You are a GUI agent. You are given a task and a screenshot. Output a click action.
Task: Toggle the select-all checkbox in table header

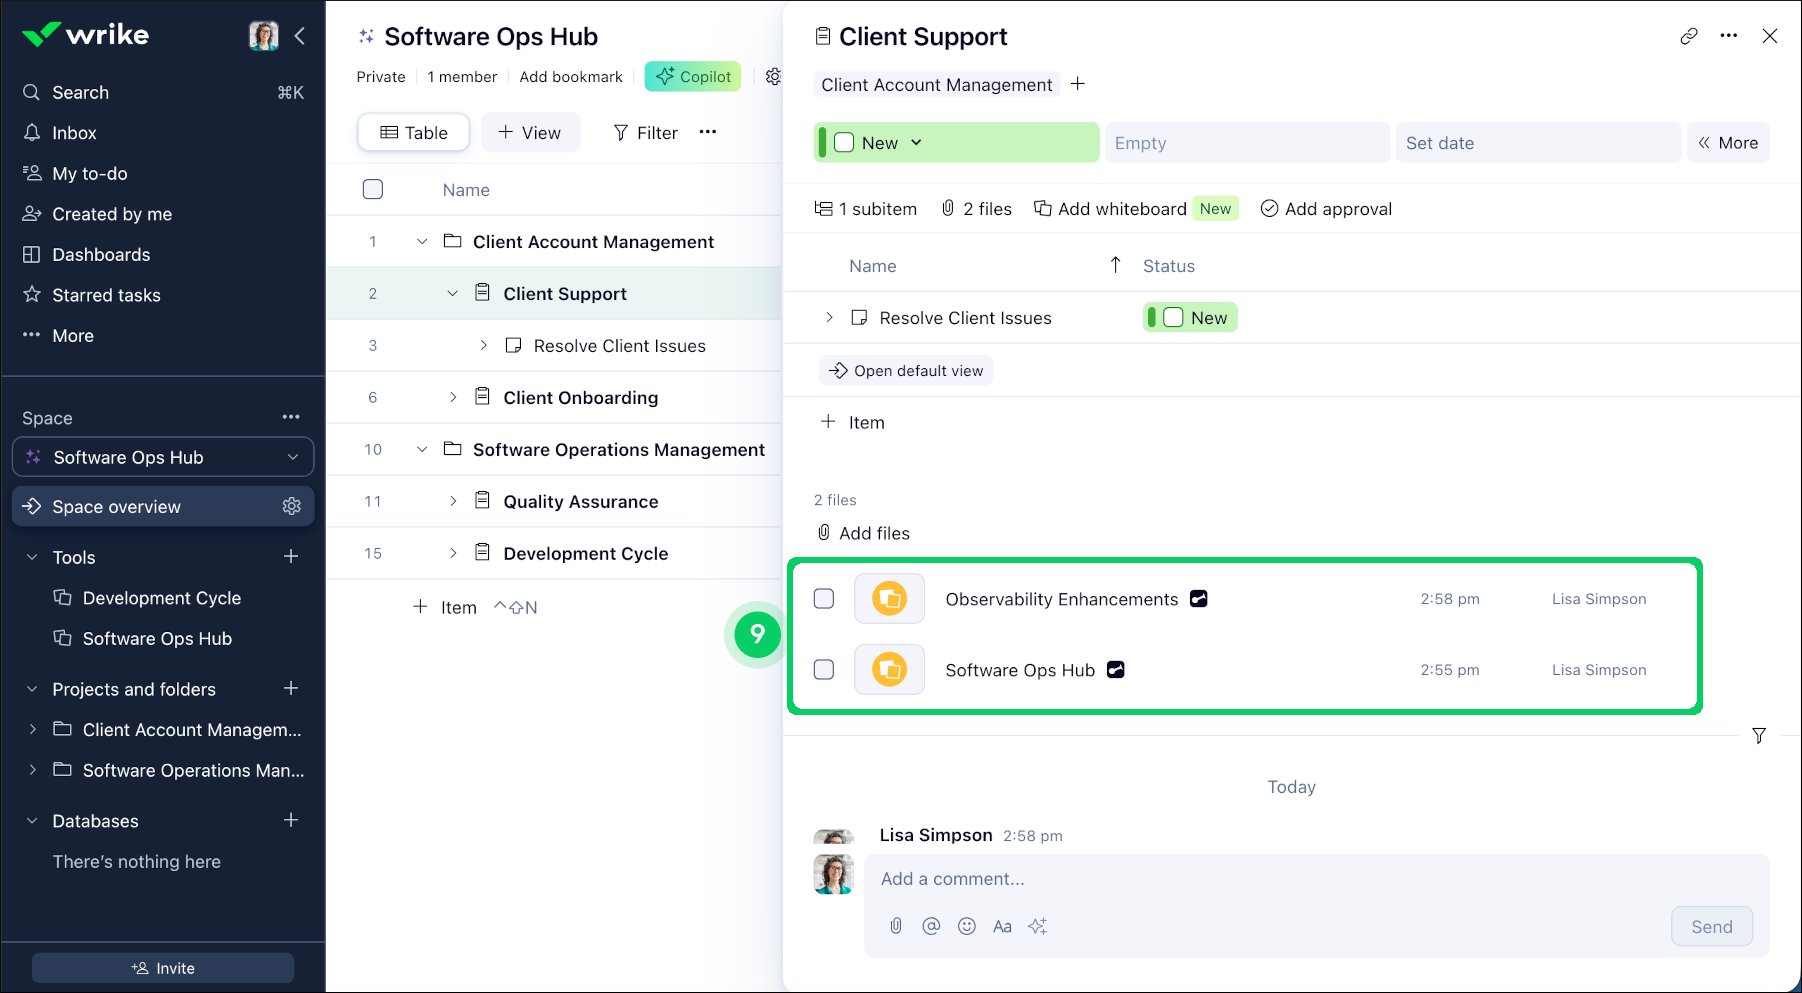pyautogui.click(x=373, y=190)
